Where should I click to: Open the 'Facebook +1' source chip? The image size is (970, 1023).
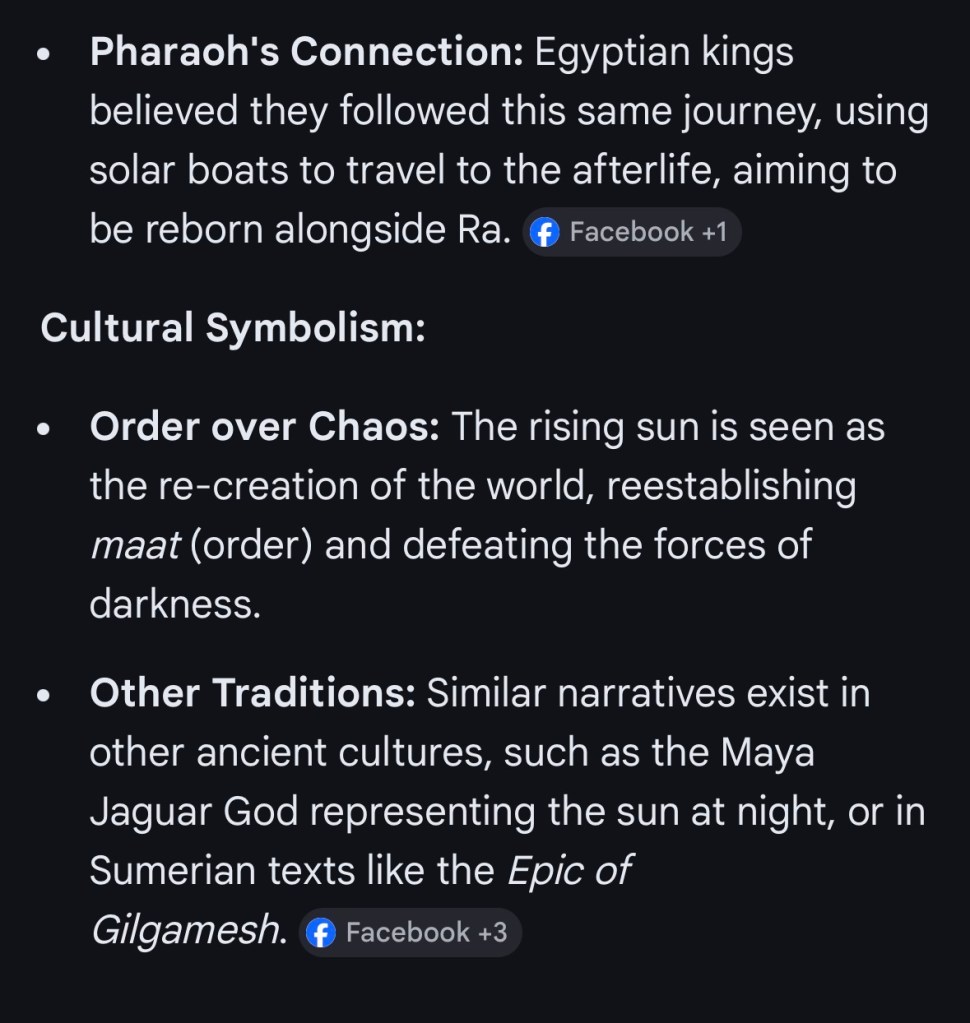(631, 233)
